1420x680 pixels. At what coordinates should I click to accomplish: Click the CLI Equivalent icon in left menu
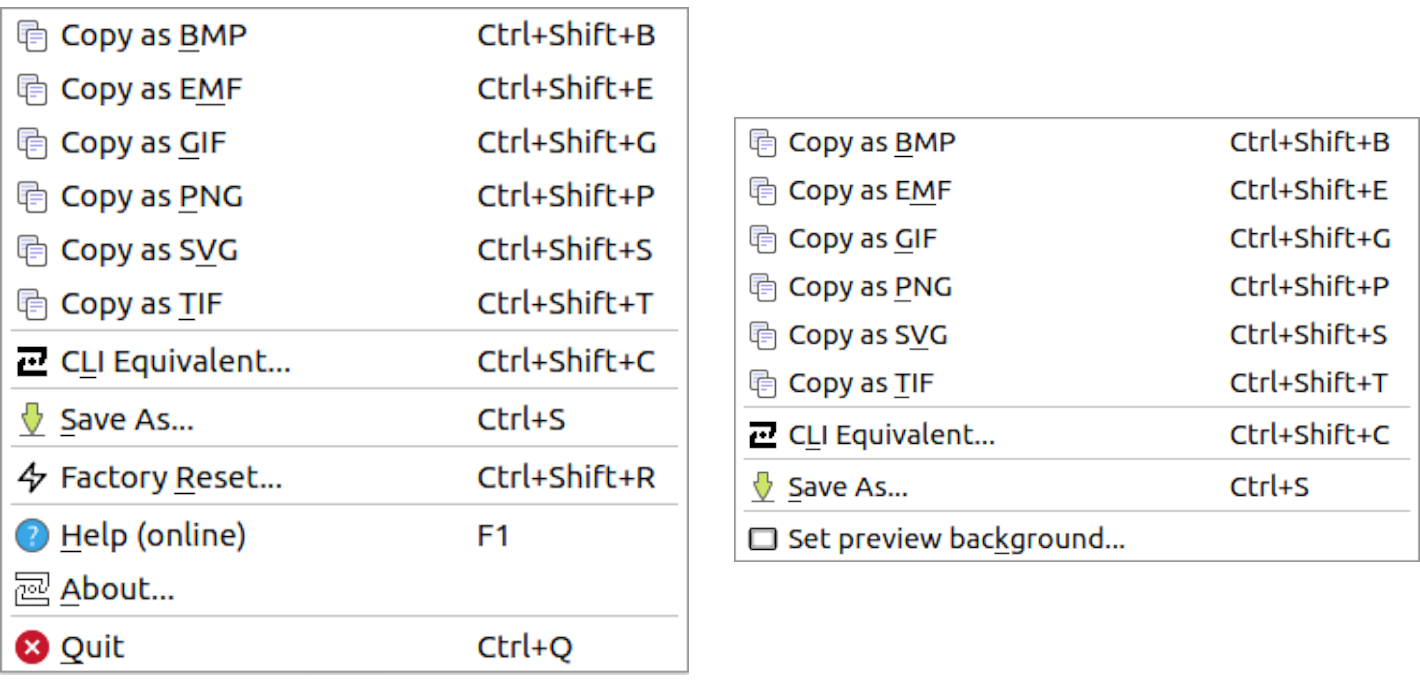coord(33,360)
